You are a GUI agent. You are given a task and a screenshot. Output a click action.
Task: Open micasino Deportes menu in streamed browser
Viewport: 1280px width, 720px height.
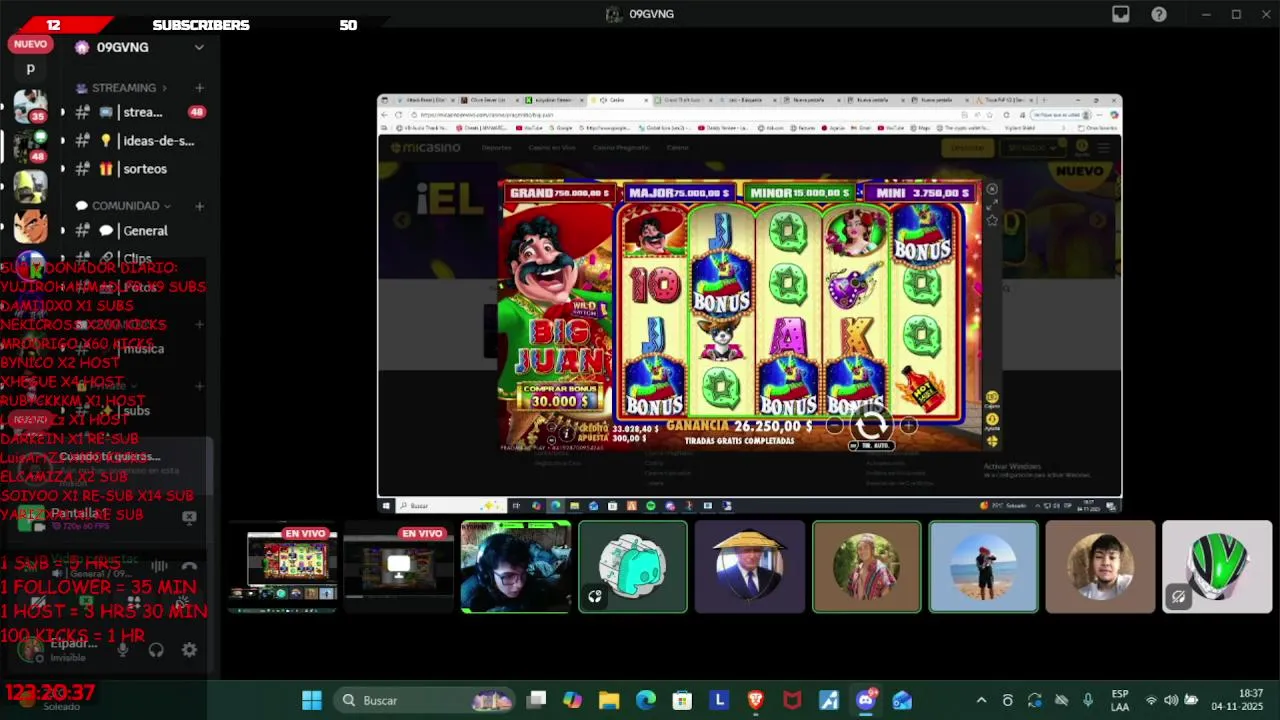pos(496,148)
